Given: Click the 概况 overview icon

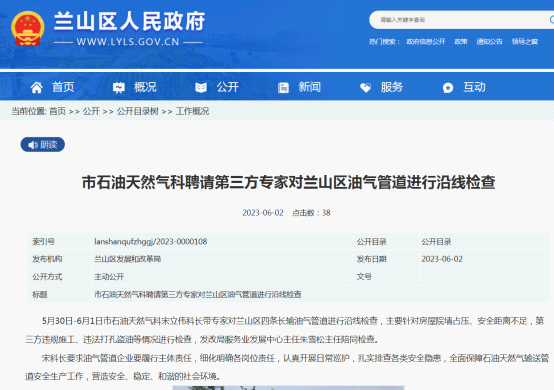Looking at the screenshot, I should pos(119,87).
